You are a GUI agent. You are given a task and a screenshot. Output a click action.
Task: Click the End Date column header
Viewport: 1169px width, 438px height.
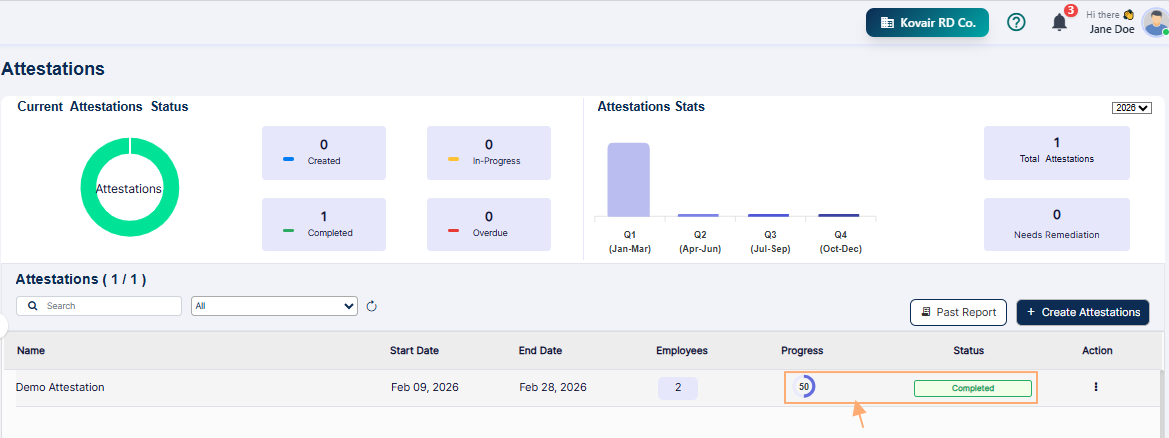541,350
